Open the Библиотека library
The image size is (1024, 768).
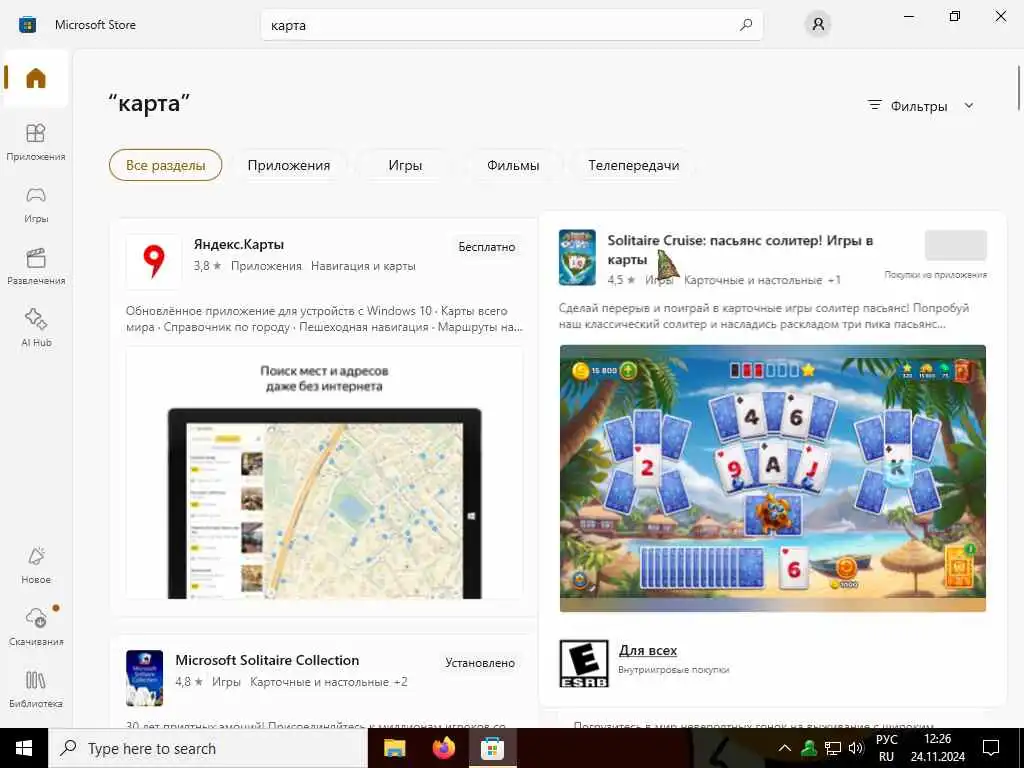(x=35, y=689)
